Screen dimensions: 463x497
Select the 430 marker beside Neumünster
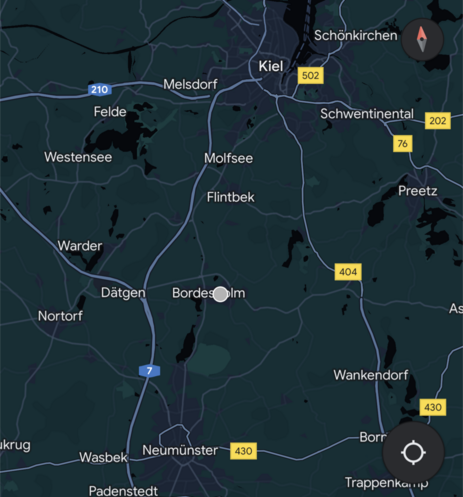tap(243, 451)
